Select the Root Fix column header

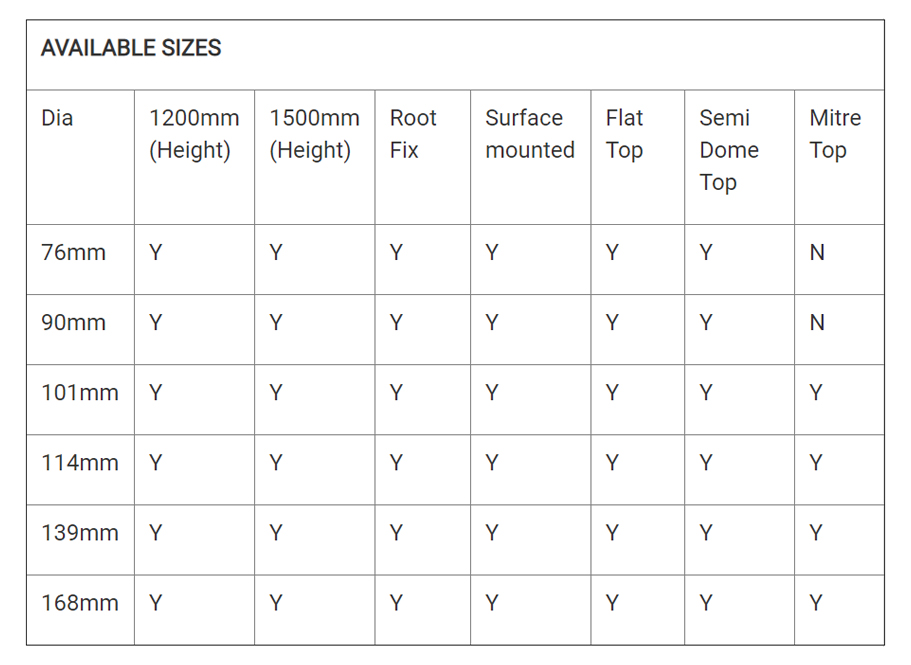point(413,134)
